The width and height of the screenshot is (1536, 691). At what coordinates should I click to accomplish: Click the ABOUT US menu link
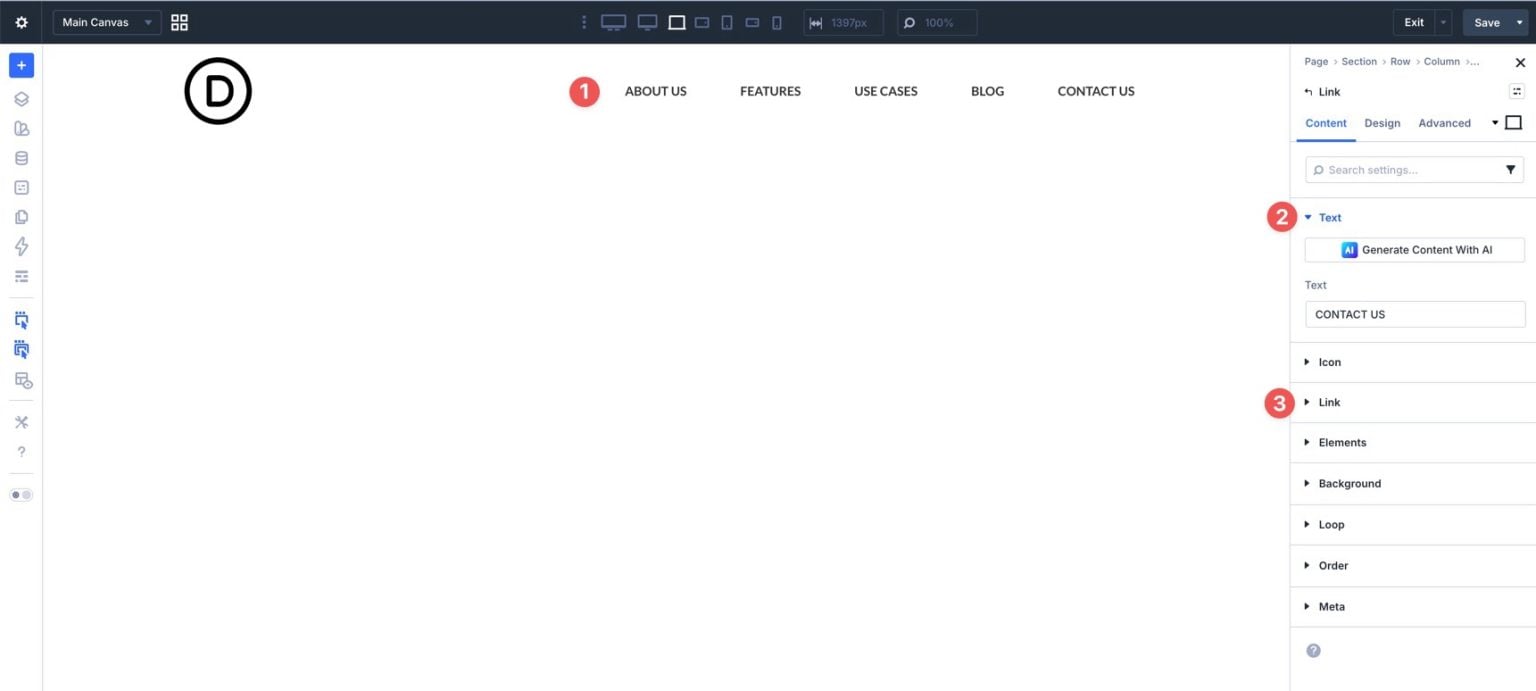[x=655, y=91]
